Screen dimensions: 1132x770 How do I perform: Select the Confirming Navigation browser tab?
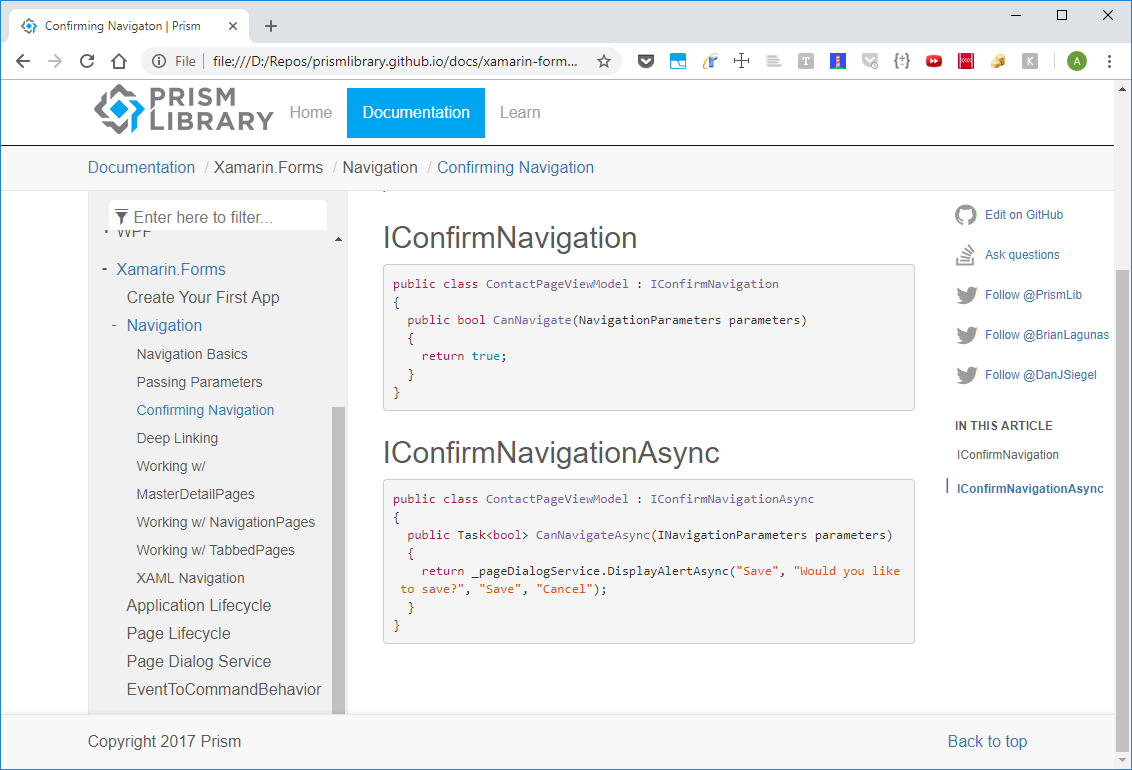(x=129, y=26)
